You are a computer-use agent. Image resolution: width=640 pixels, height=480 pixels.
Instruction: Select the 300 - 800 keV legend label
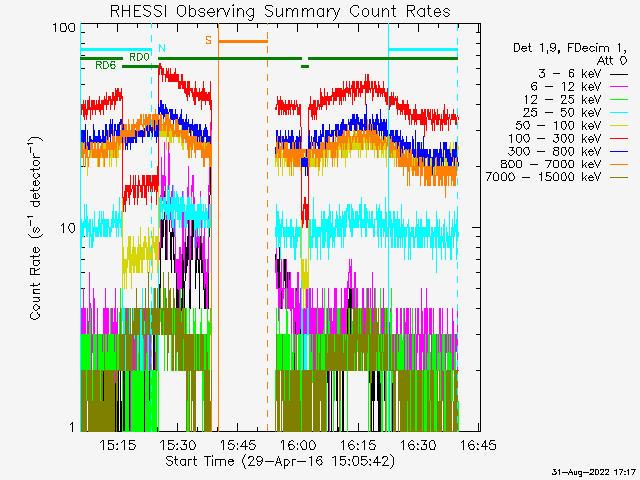(555, 151)
